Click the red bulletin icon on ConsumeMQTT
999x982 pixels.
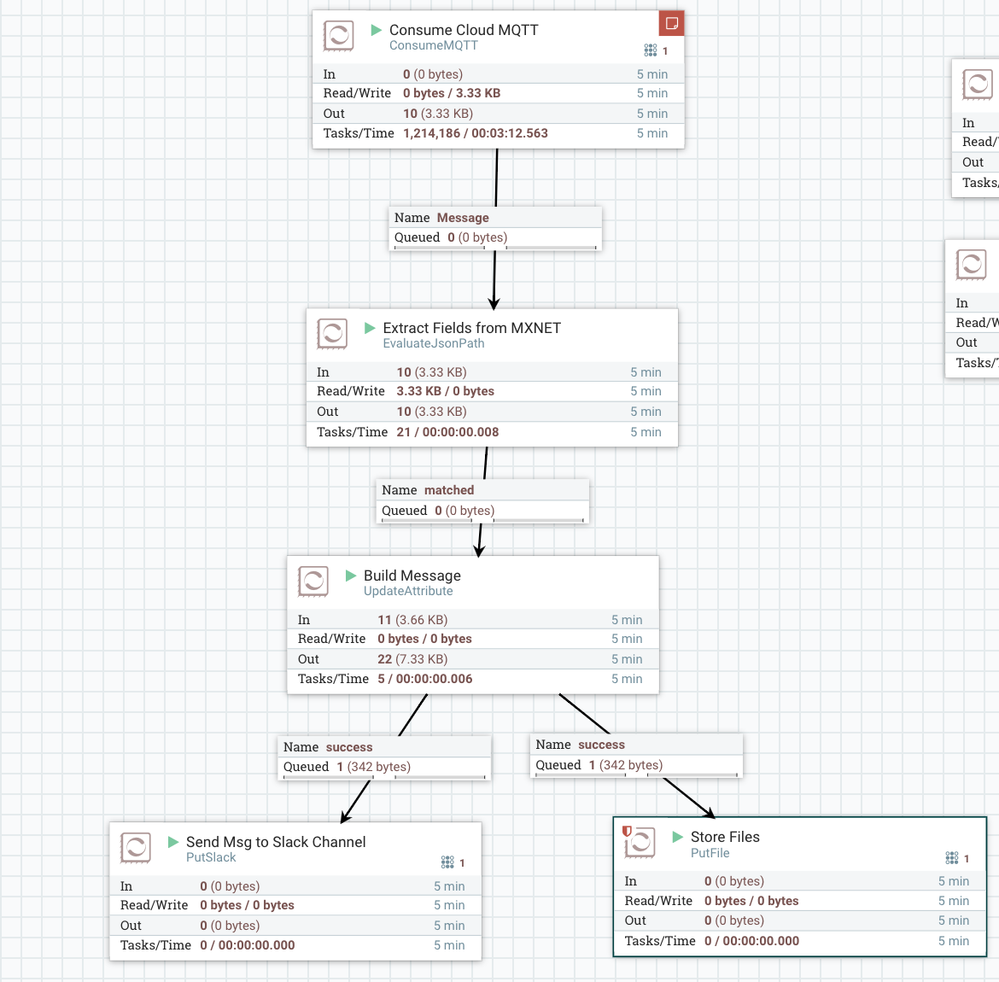click(672, 24)
